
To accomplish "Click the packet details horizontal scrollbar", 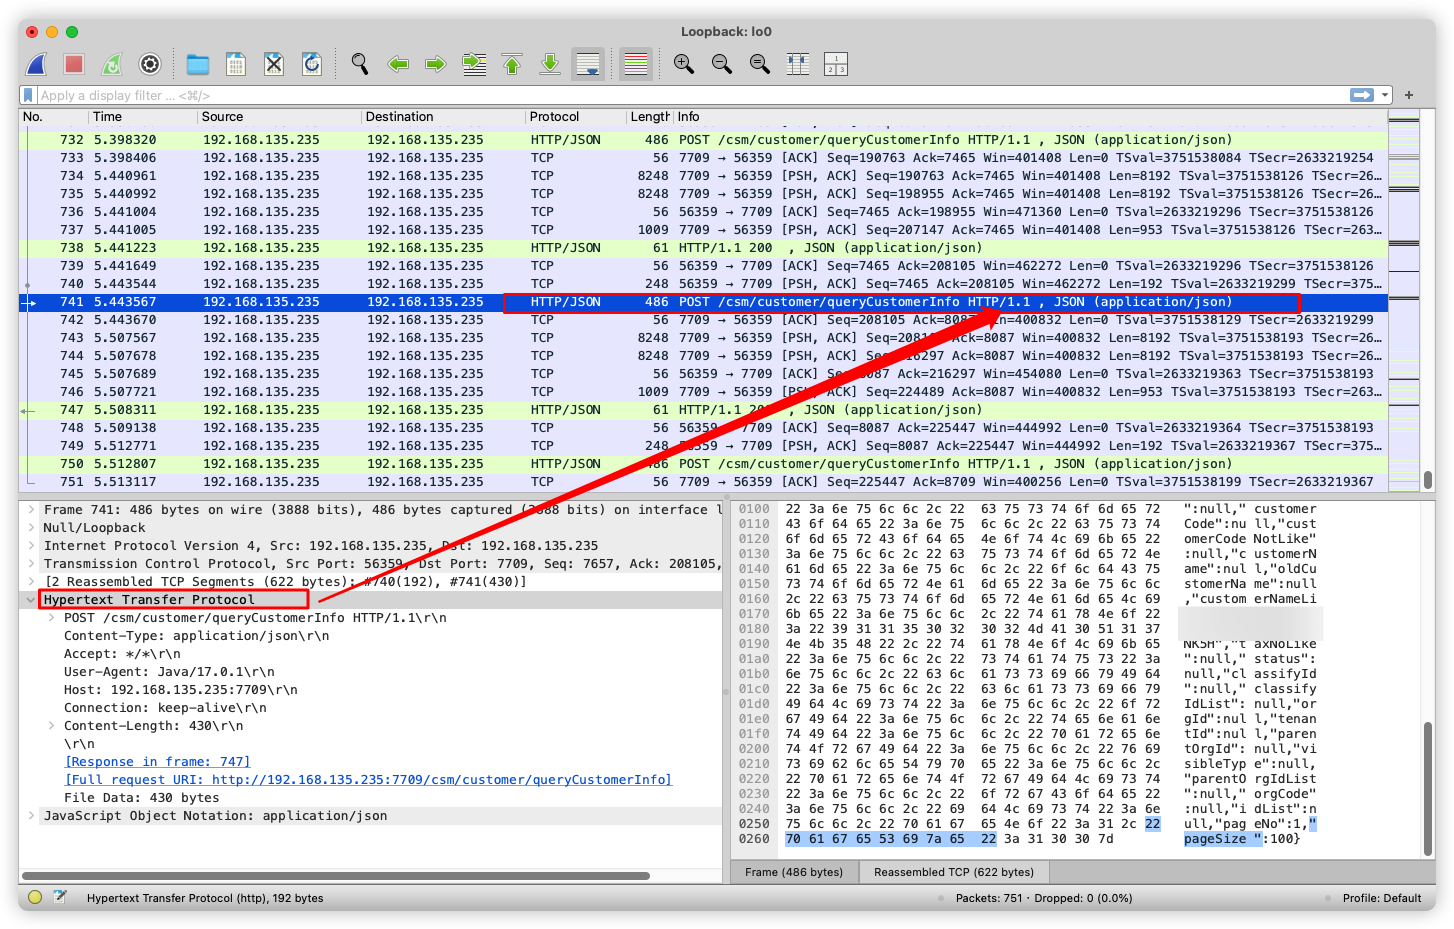I will point(336,876).
